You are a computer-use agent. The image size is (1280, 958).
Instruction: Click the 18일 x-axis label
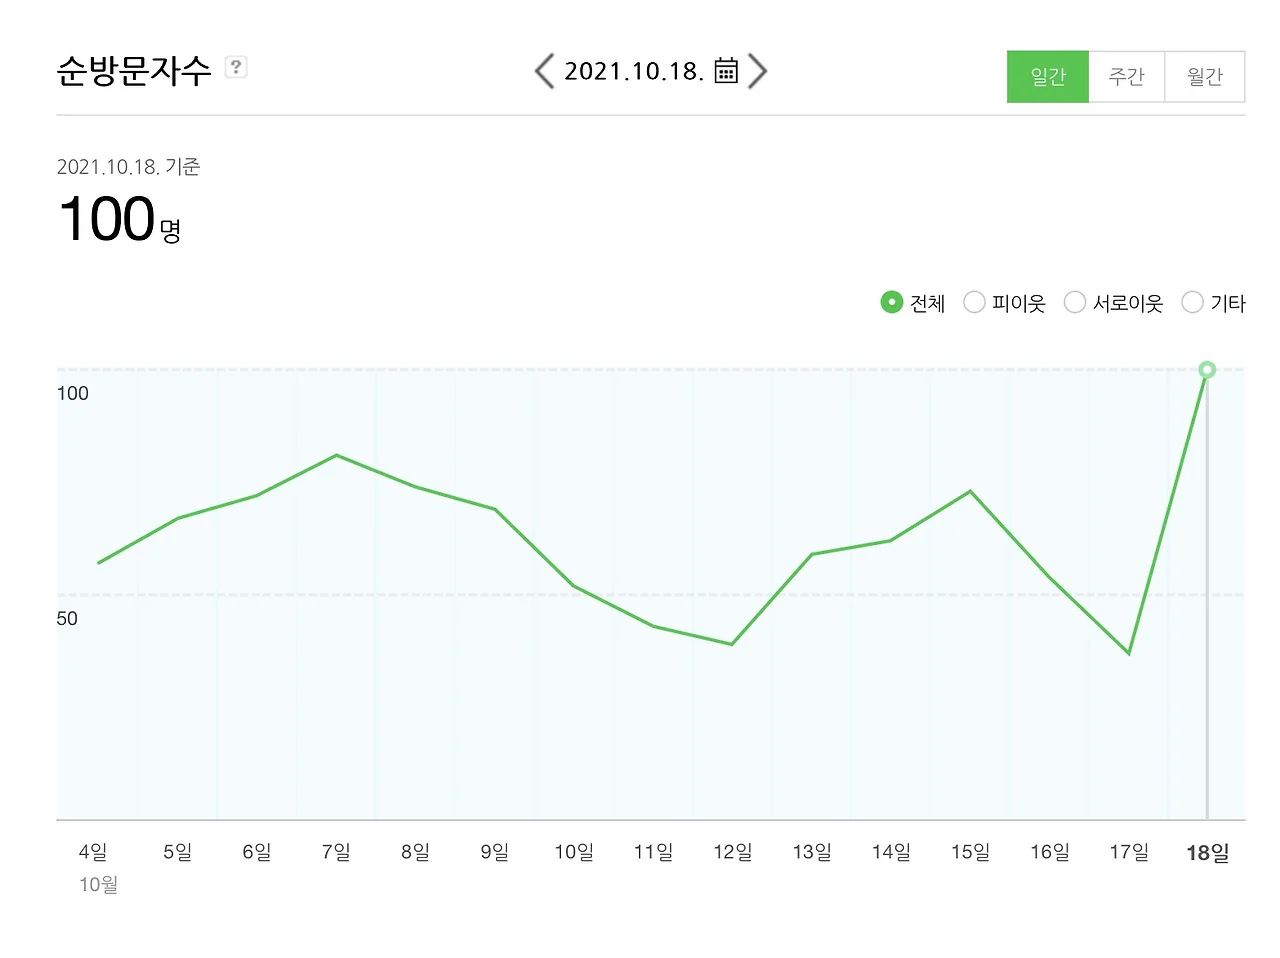[1207, 853]
